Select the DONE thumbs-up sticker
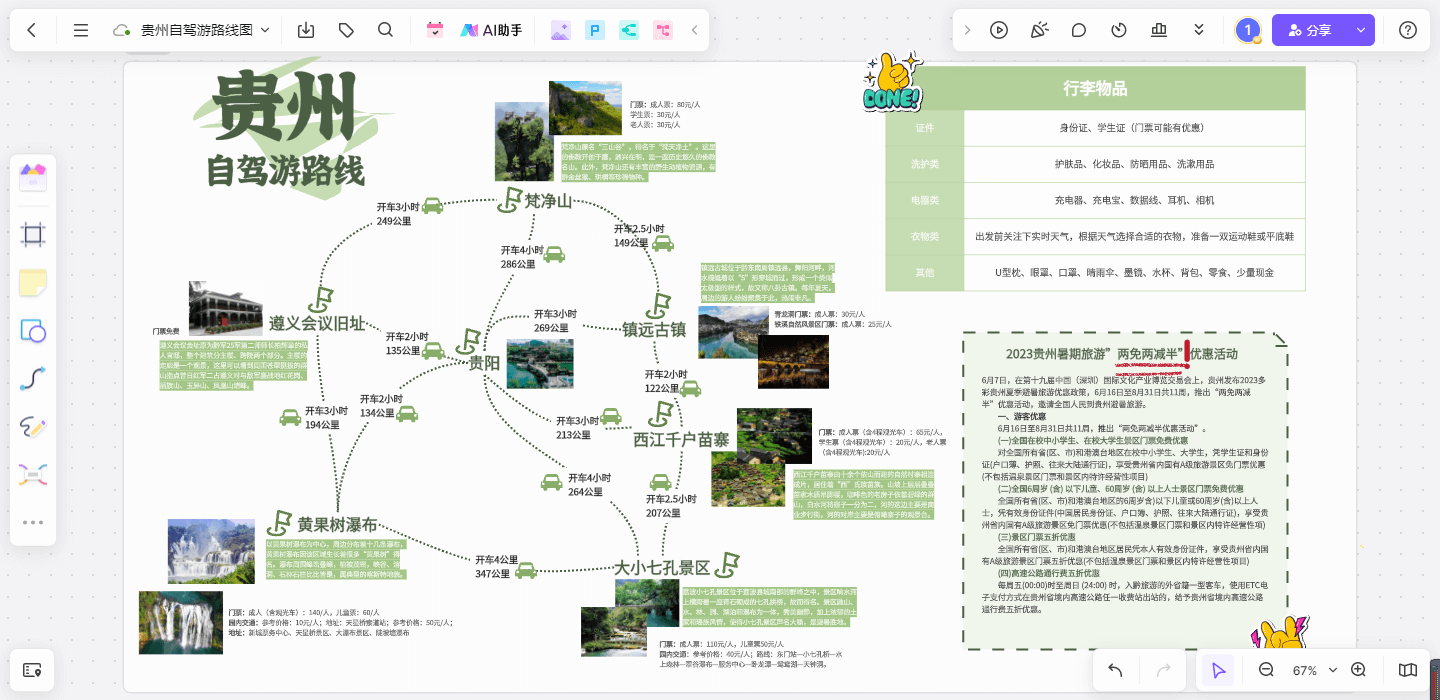 (x=891, y=83)
